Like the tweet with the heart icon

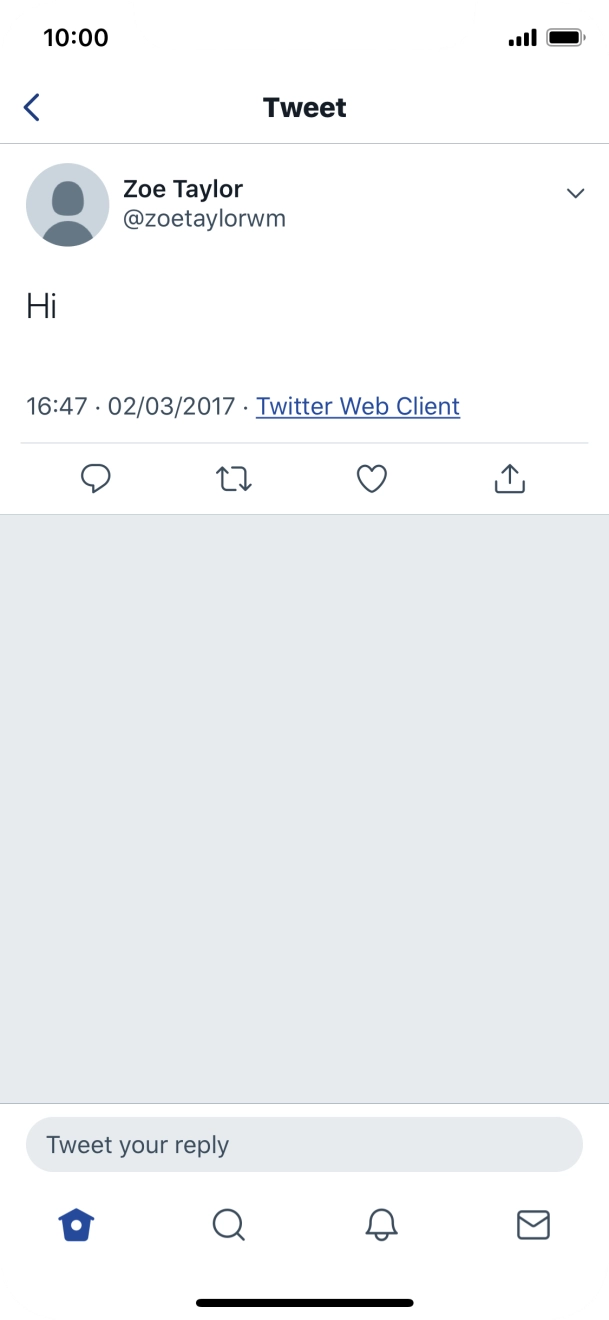click(372, 479)
